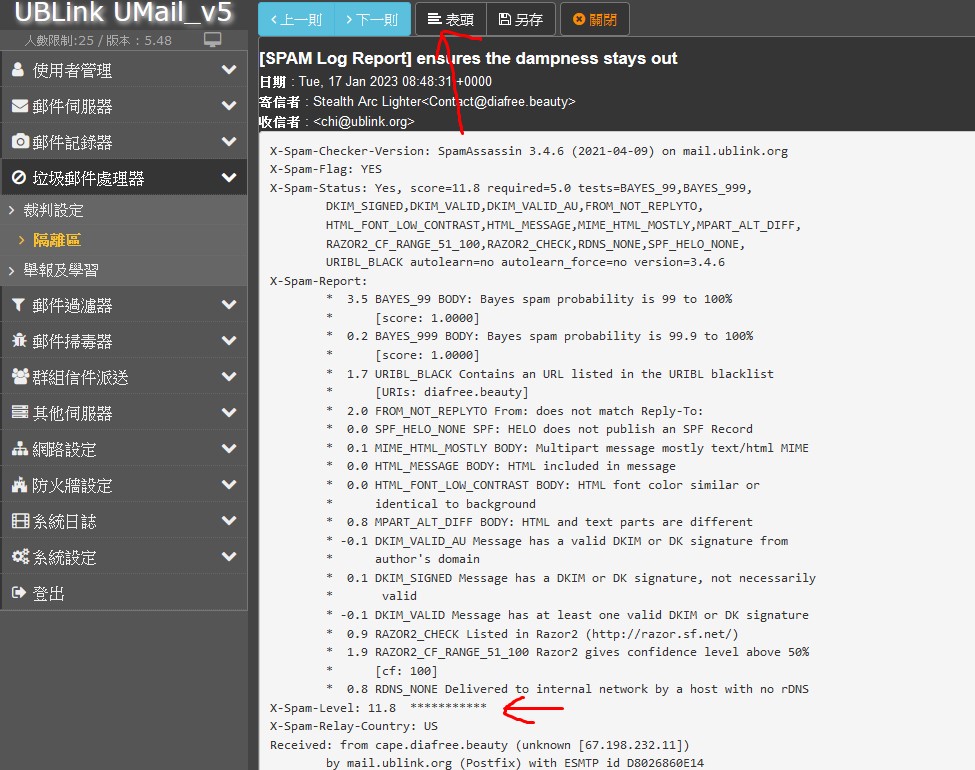
Task: Open 舉報及學習 submenu item
Action: 61,271
